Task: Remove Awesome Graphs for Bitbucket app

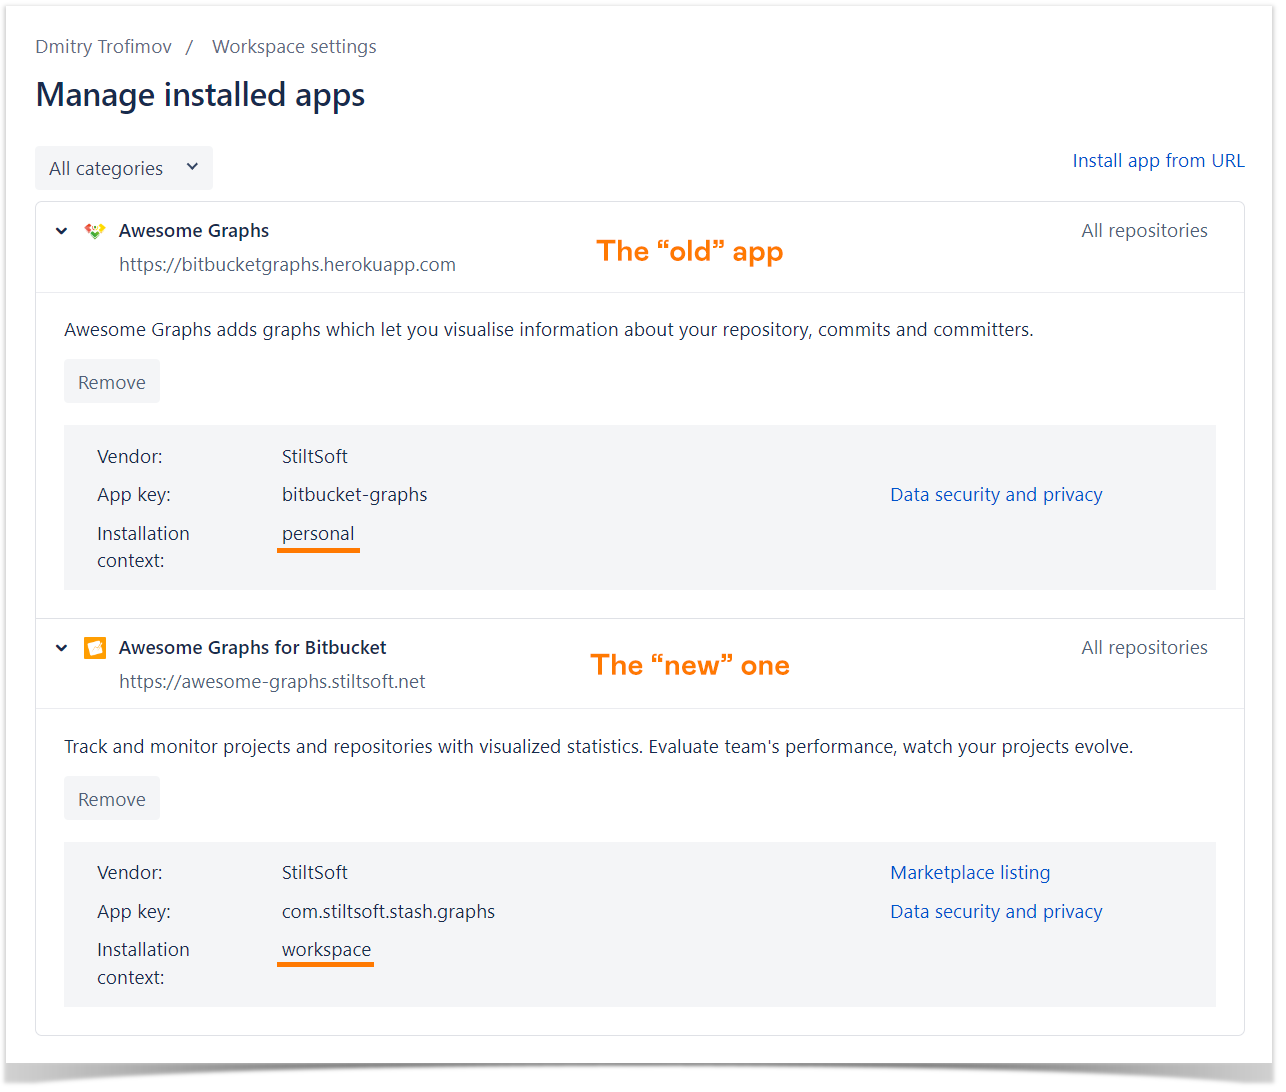Action: pyautogui.click(x=112, y=799)
